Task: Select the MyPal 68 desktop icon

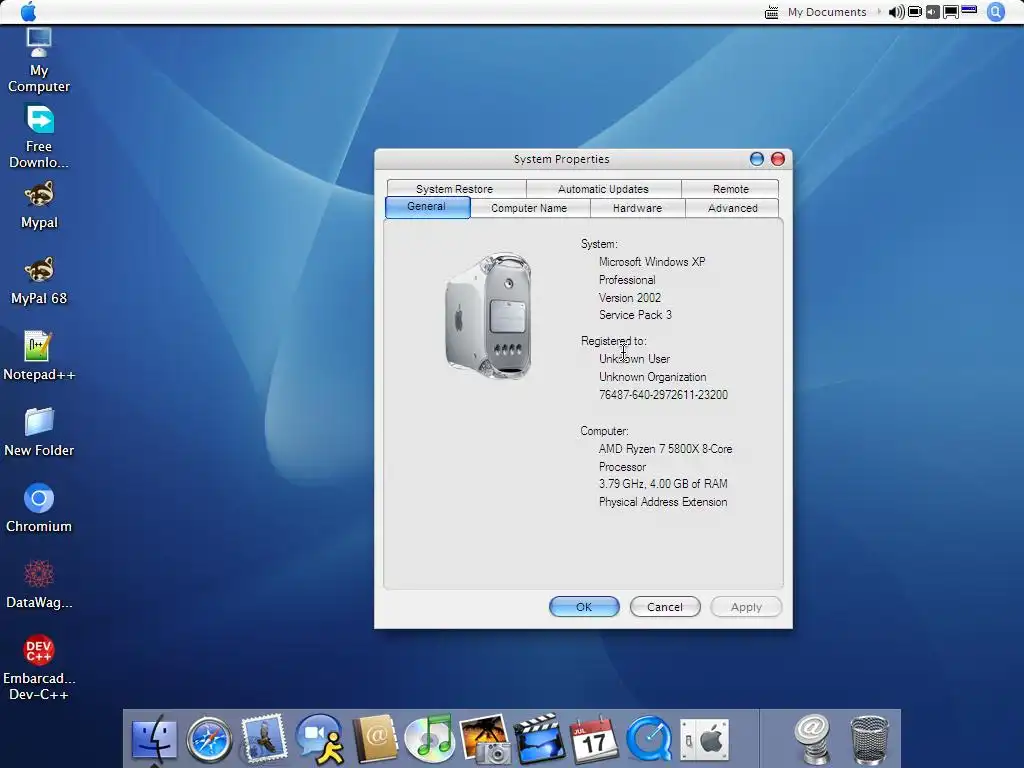Action: pyautogui.click(x=39, y=281)
